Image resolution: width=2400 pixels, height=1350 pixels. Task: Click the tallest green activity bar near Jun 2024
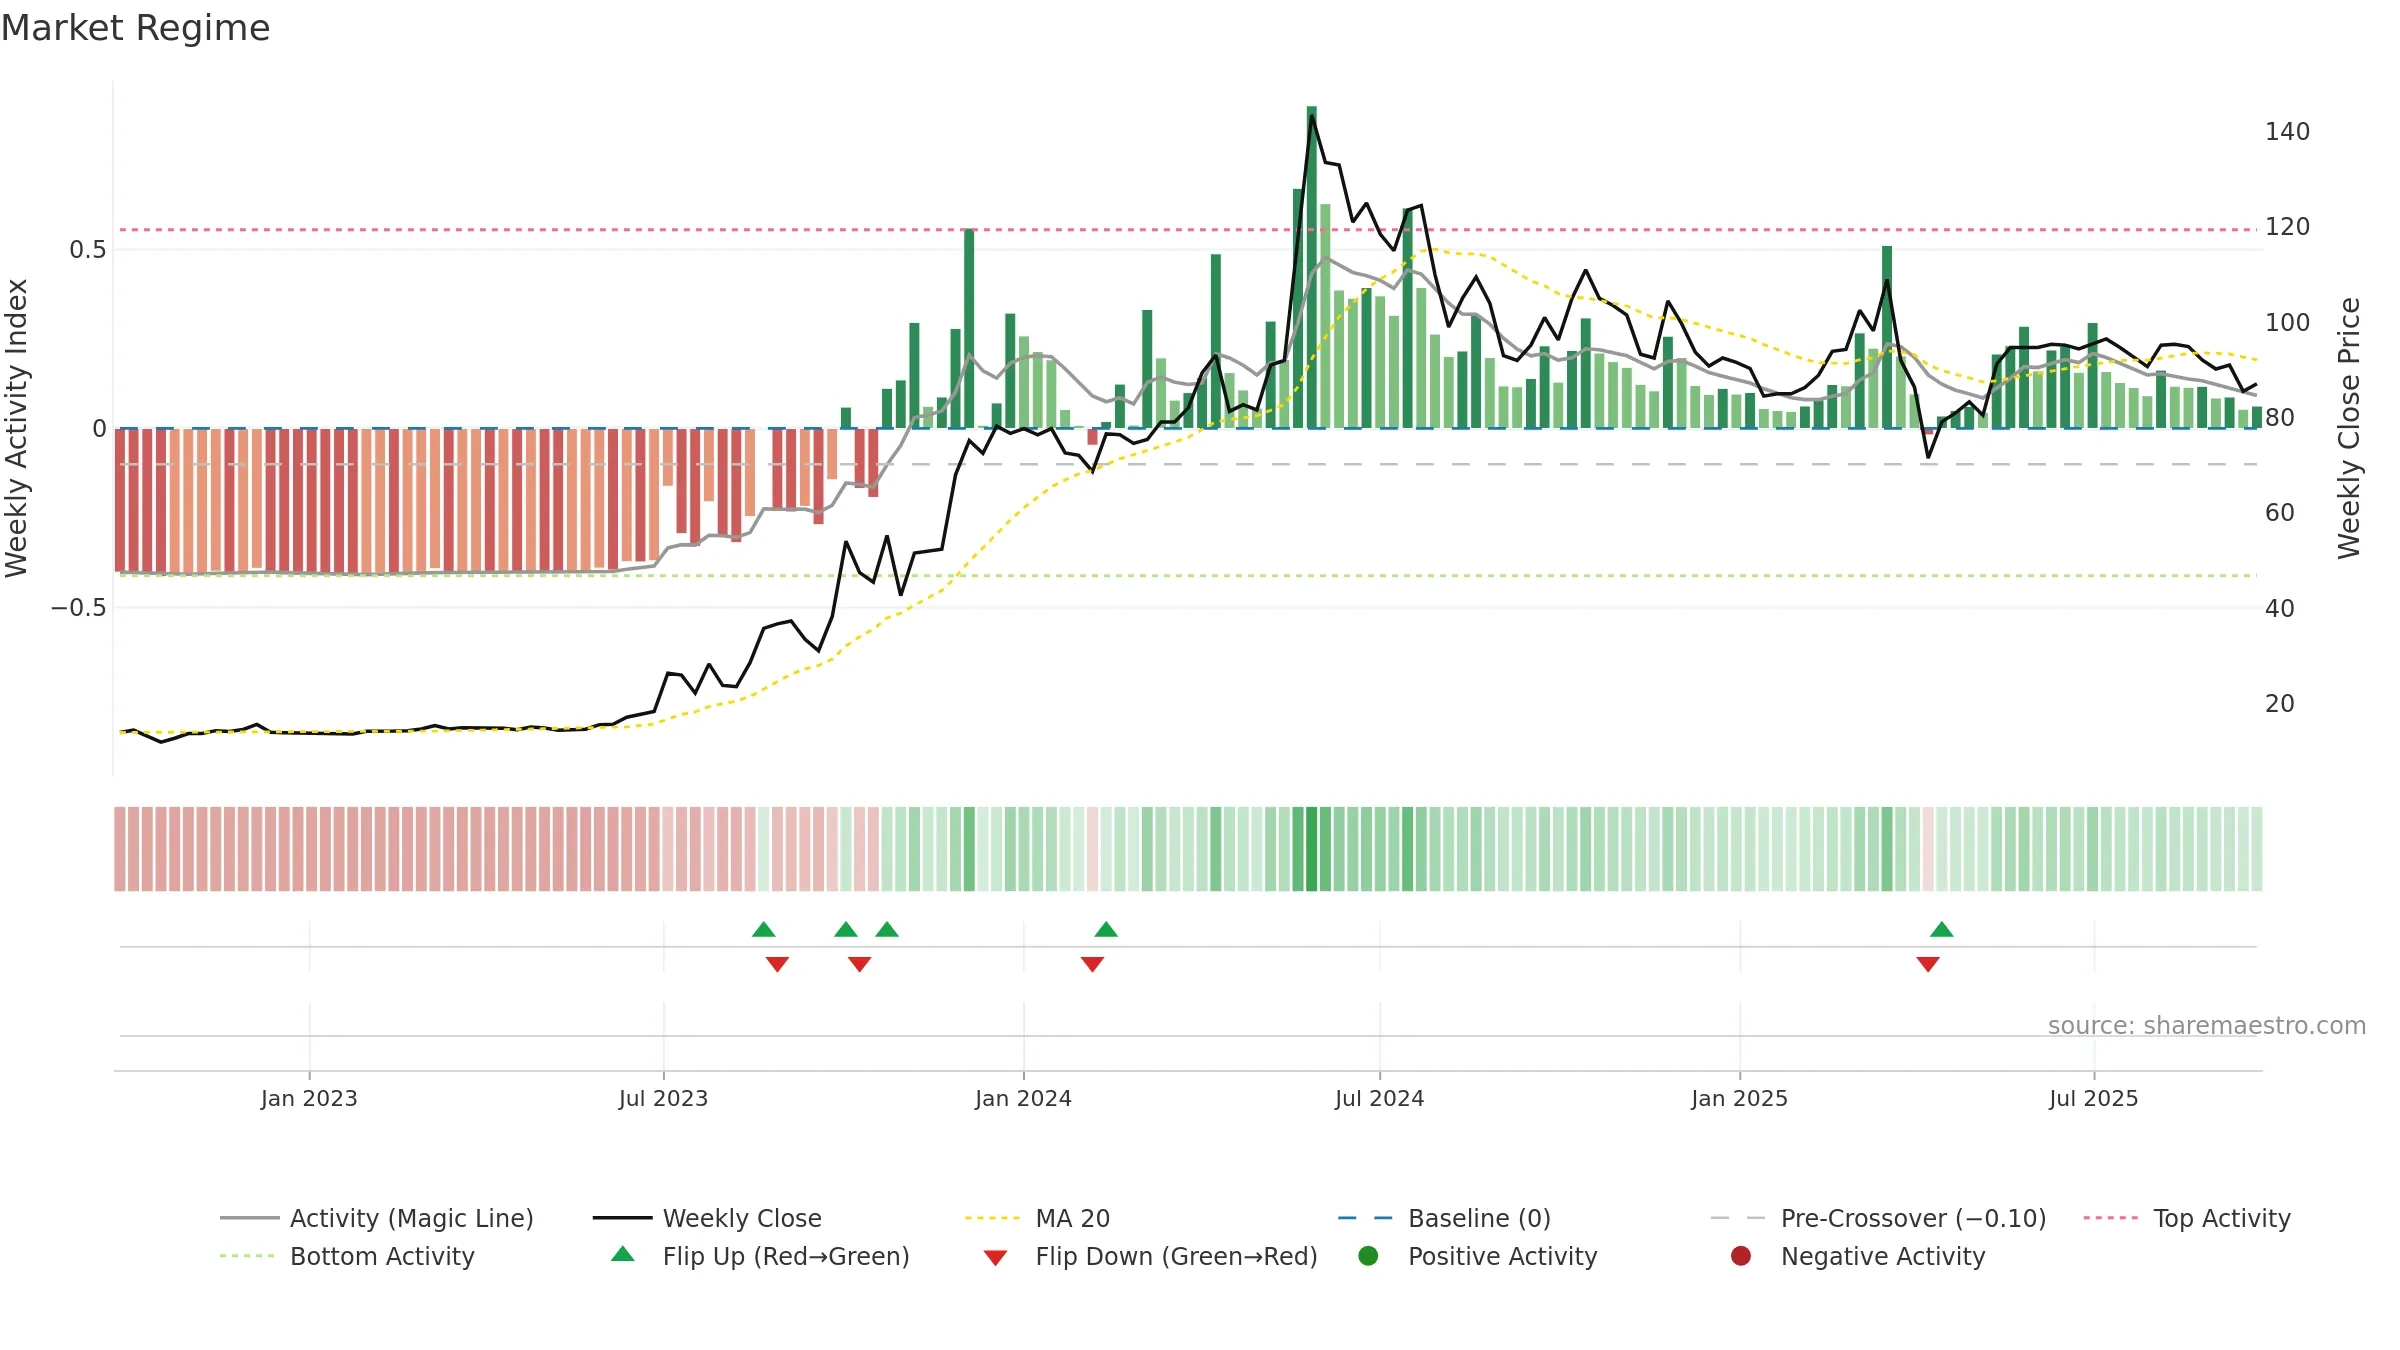(1311, 267)
